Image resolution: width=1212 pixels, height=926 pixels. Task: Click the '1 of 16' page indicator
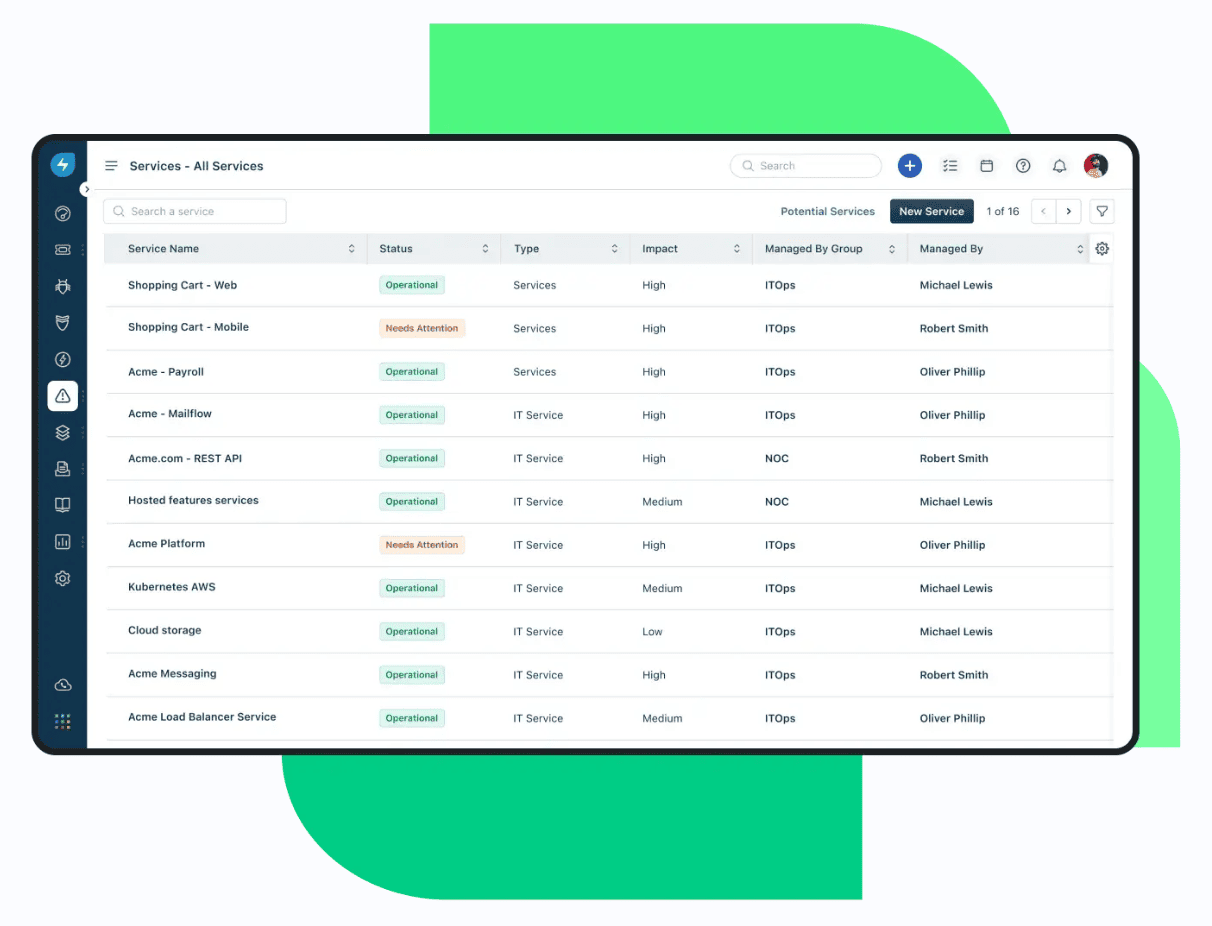coord(1003,211)
